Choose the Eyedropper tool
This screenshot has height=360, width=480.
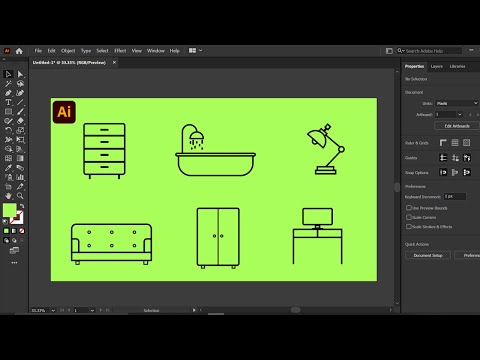click(8, 168)
